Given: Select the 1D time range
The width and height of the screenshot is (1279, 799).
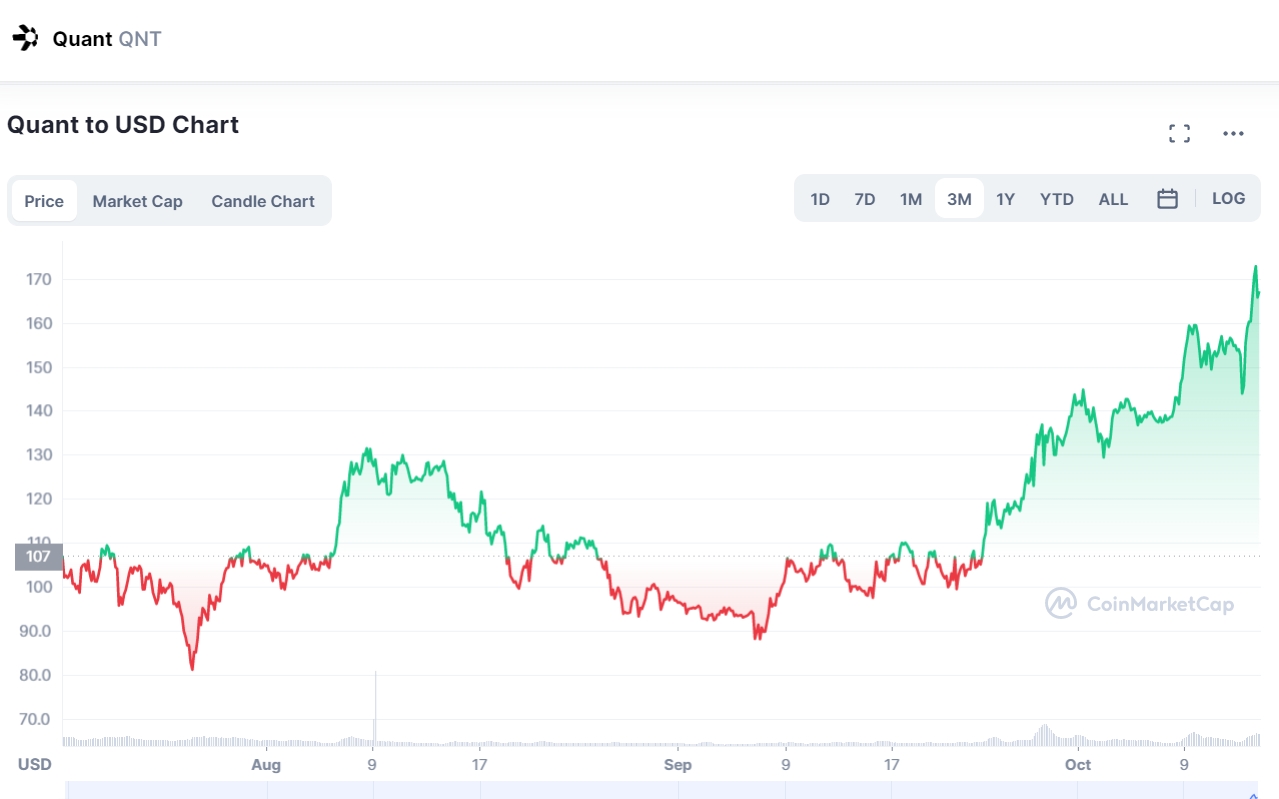Looking at the screenshot, I should tap(820, 199).
